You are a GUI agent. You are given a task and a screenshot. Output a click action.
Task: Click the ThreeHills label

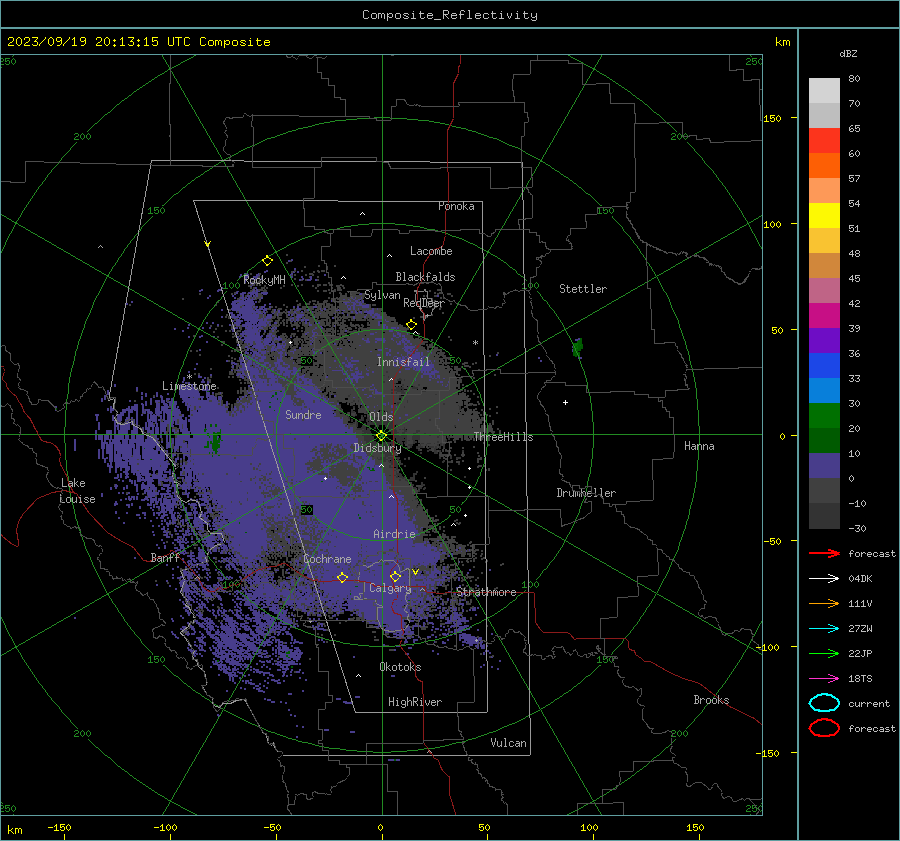point(503,437)
